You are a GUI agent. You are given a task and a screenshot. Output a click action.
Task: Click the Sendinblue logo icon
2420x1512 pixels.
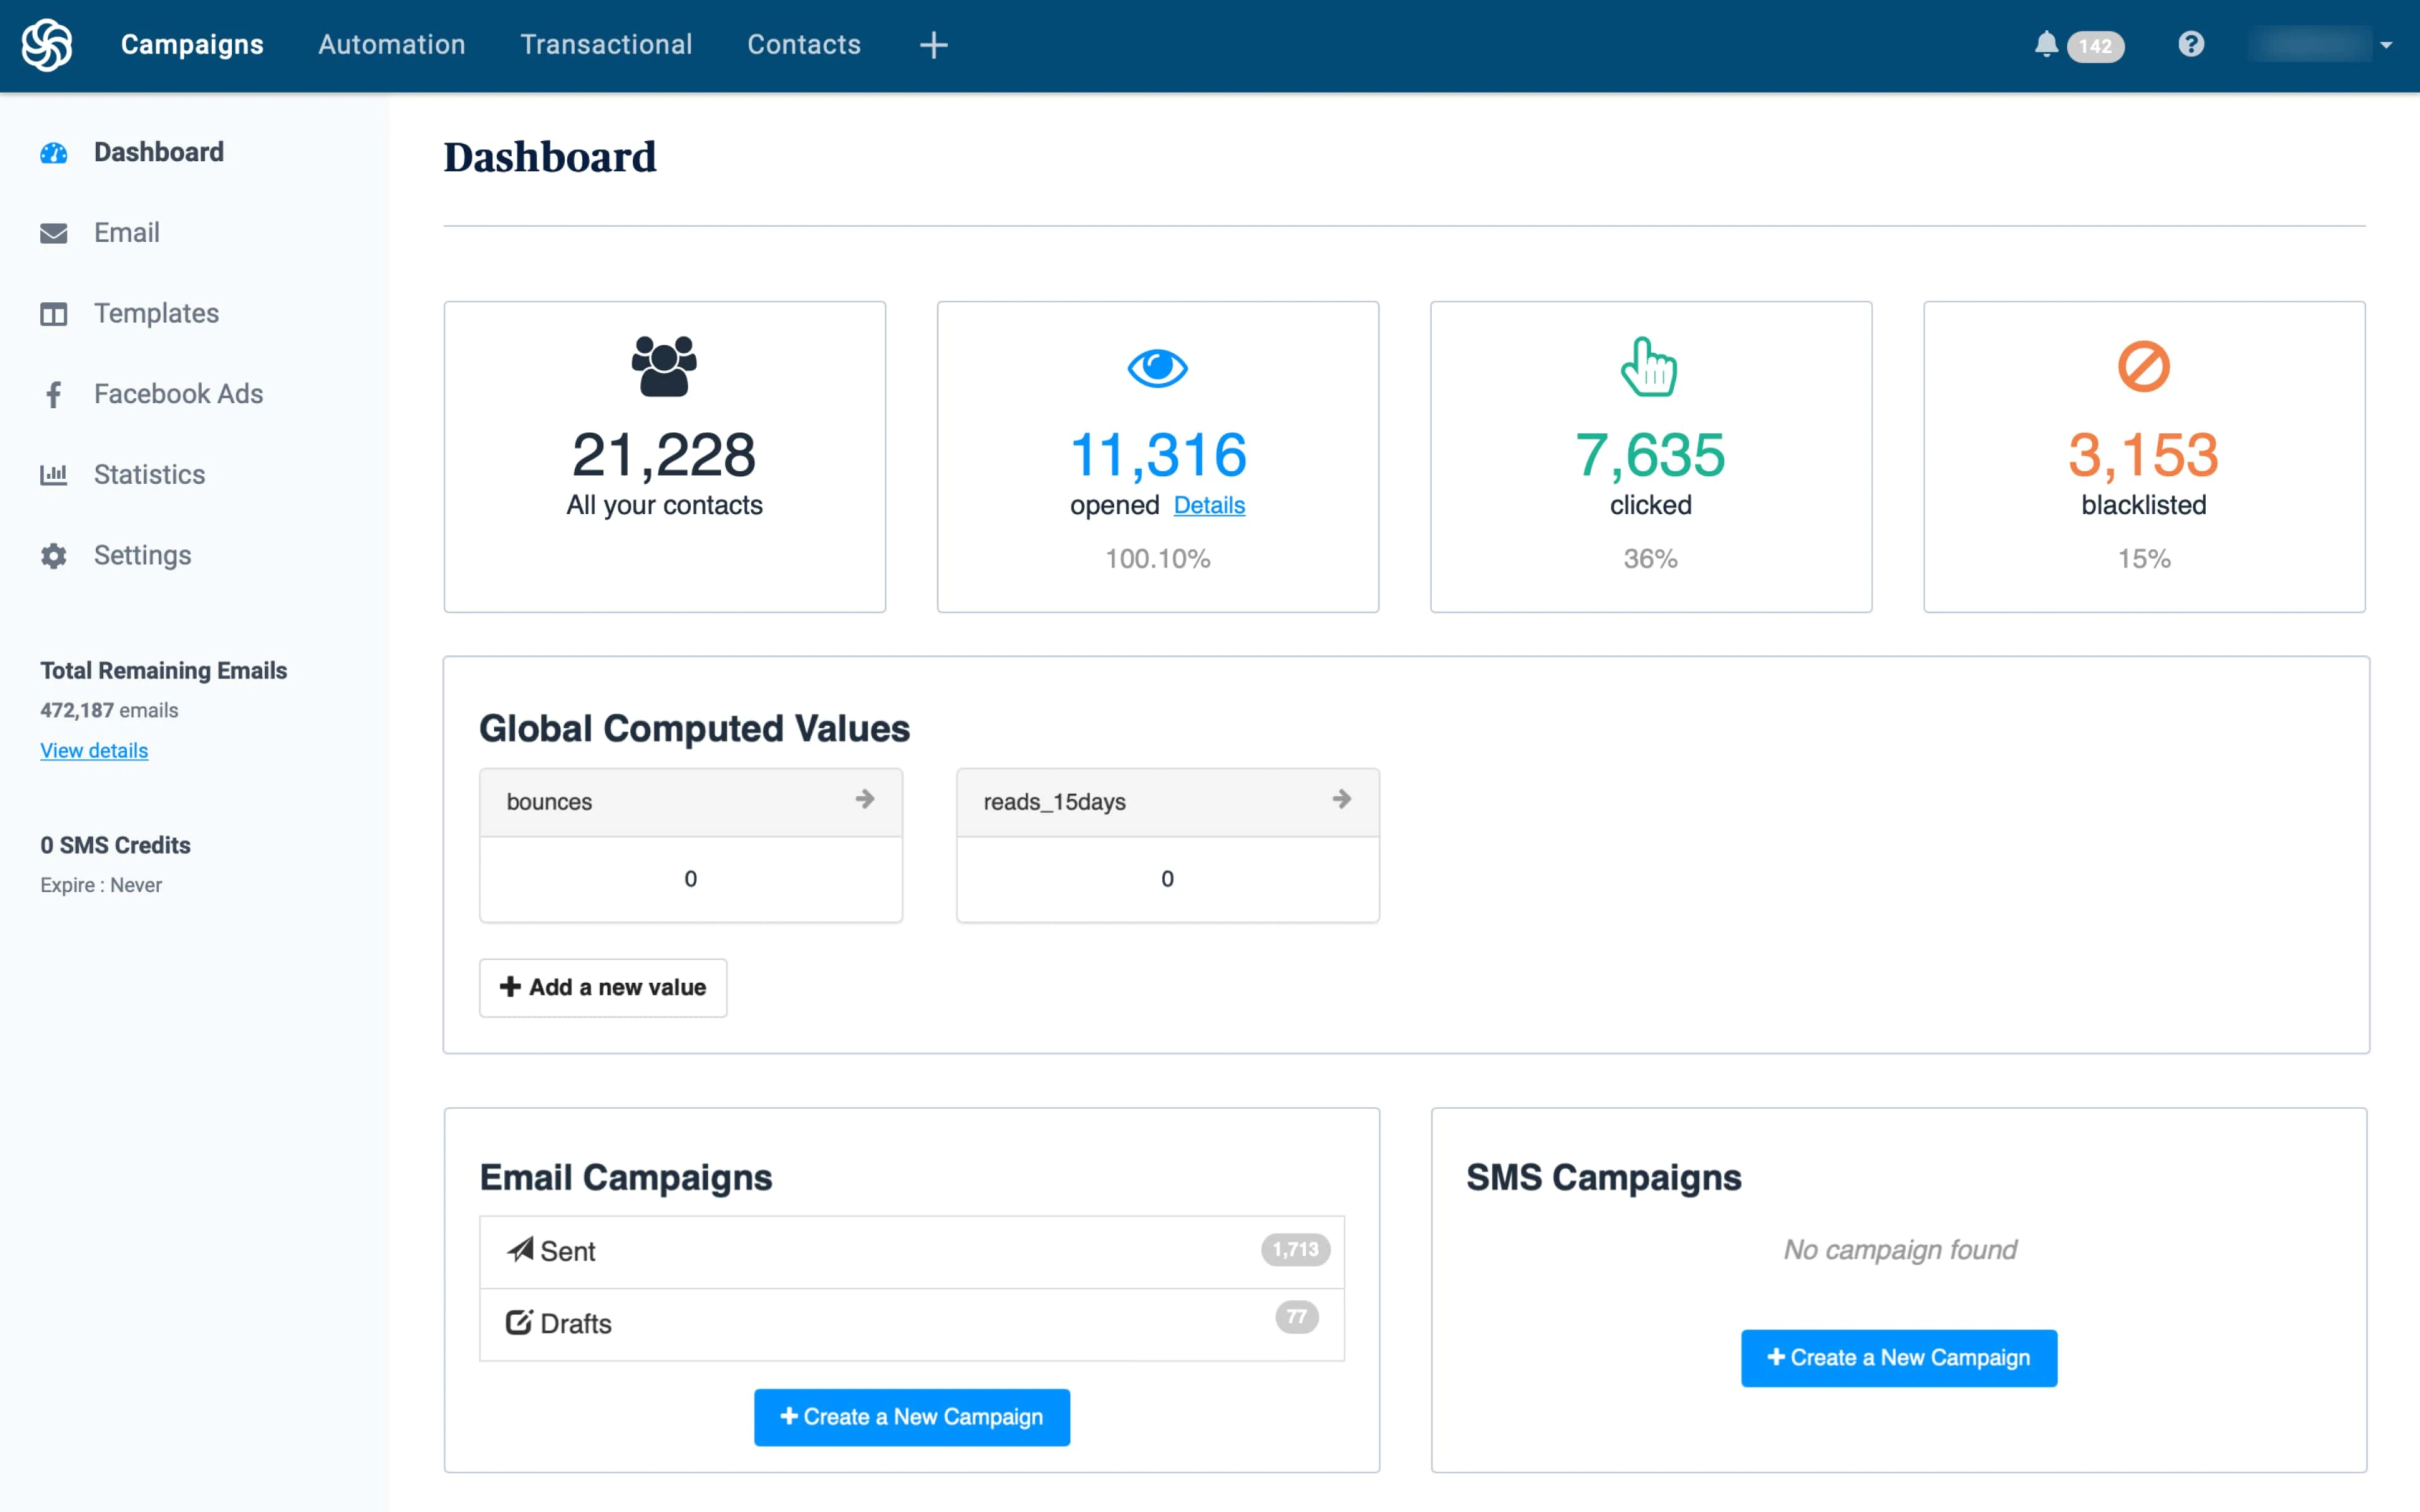[x=47, y=45]
